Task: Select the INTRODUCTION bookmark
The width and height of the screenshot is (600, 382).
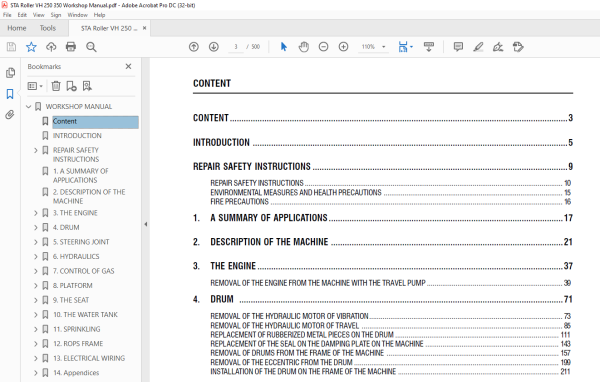Action: (x=77, y=135)
